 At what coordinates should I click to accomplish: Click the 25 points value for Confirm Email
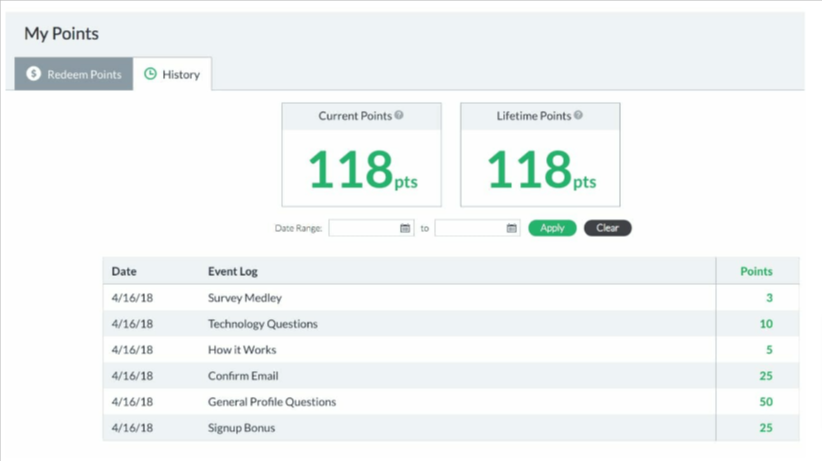766,376
